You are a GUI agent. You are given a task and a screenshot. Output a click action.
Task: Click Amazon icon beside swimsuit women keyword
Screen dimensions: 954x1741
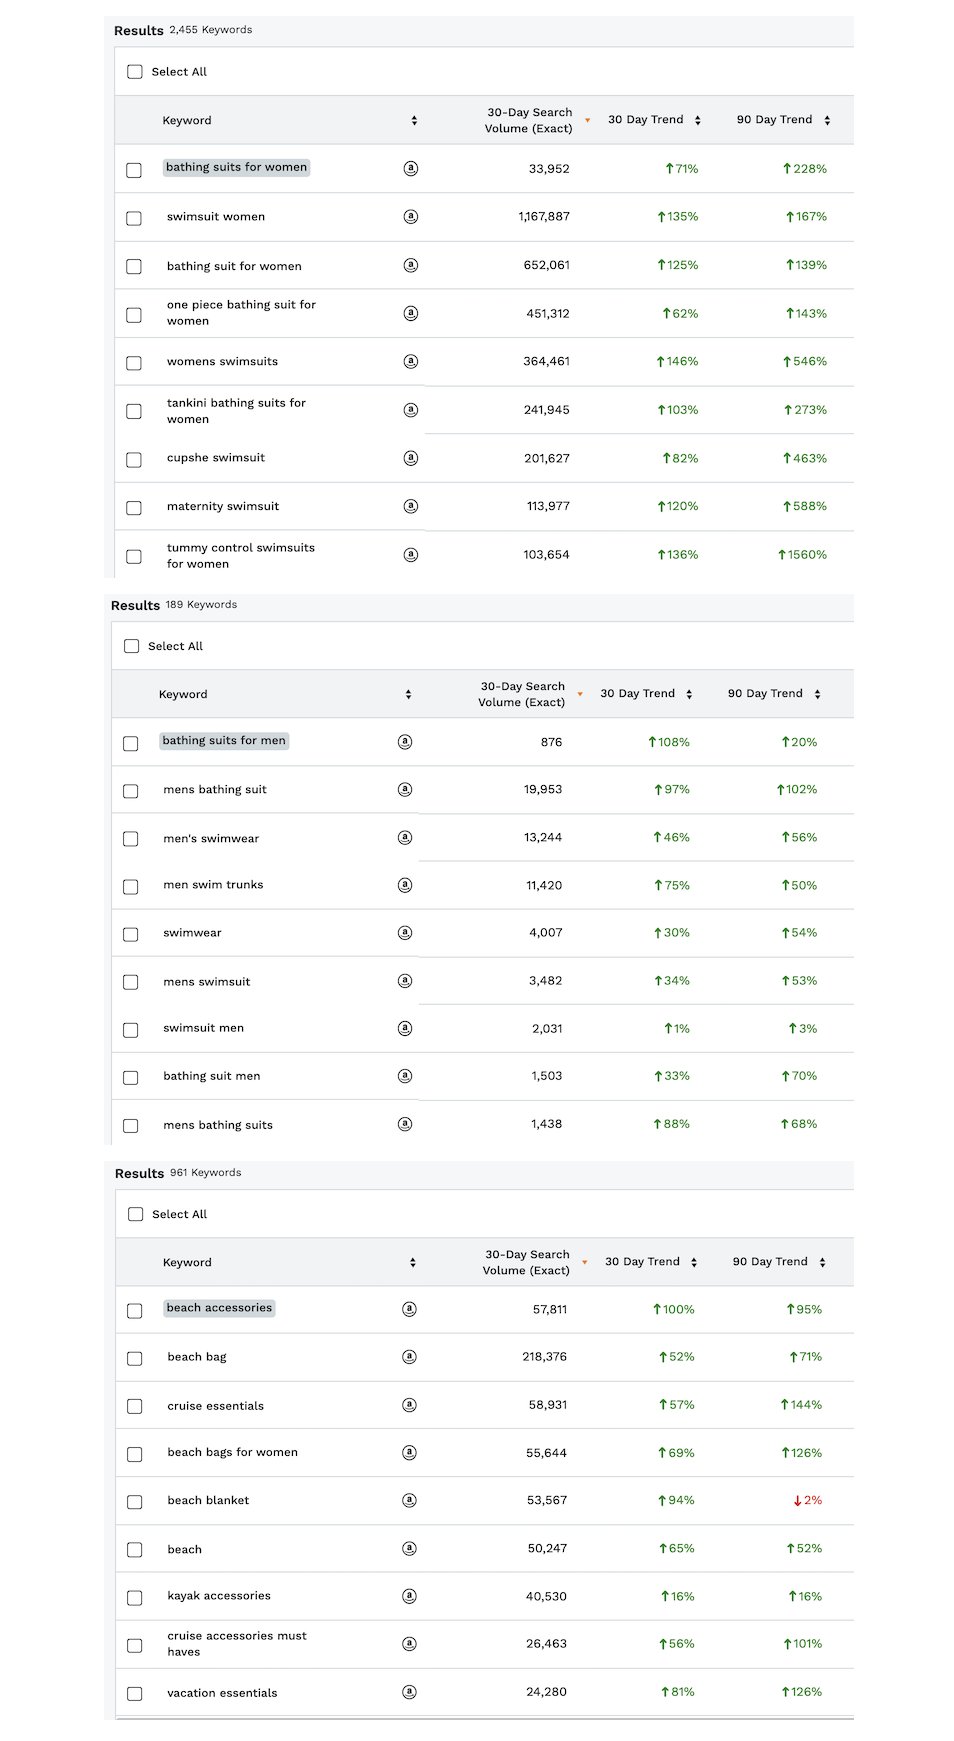click(410, 217)
